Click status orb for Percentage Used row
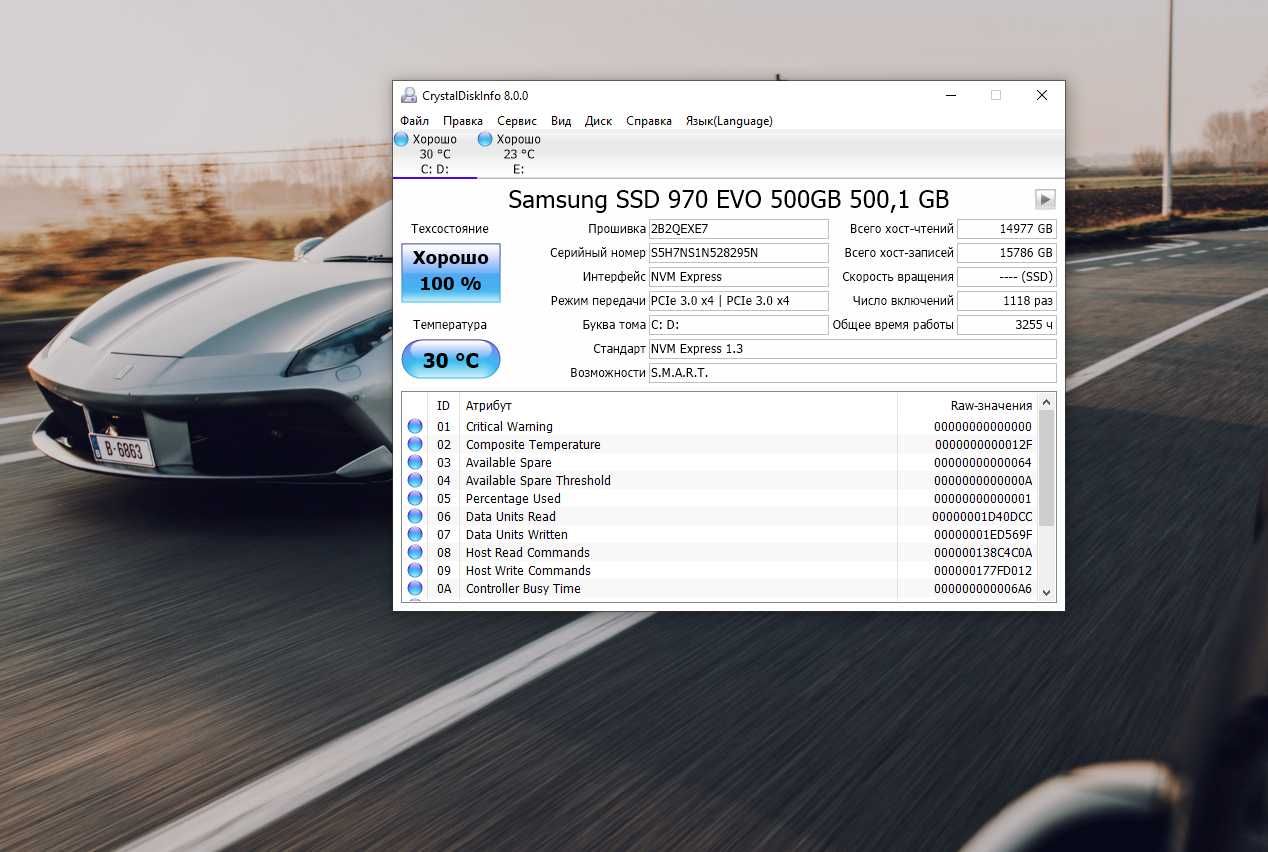The width and height of the screenshot is (1268, 852). coord(415,499)
